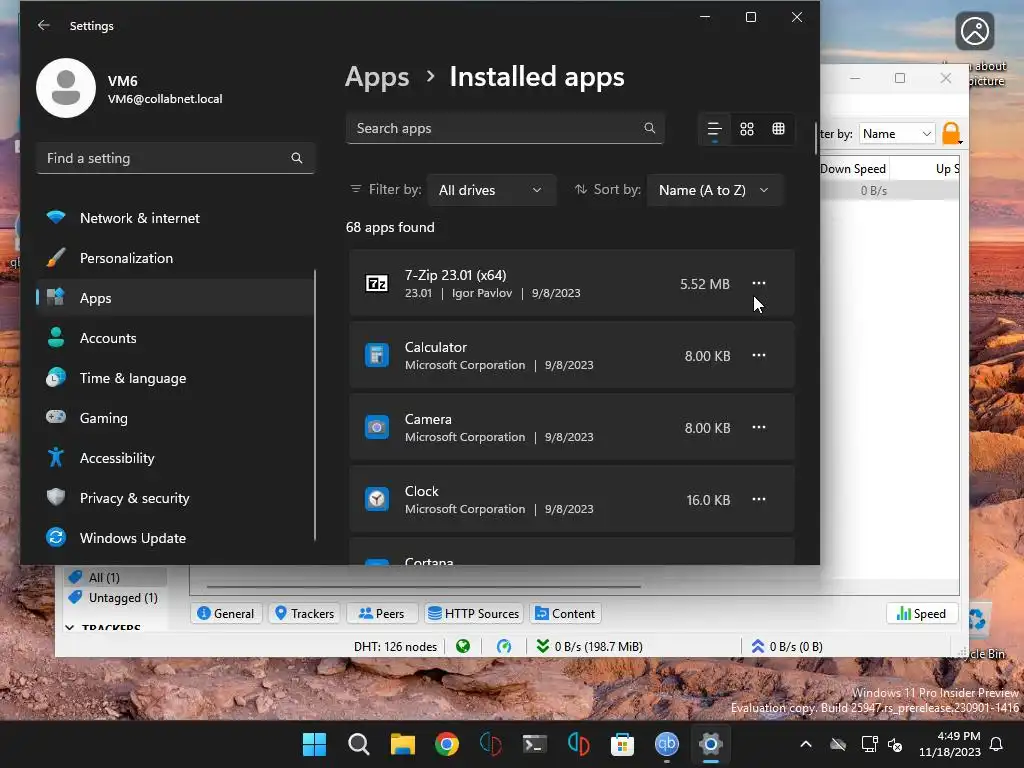This screenshot has width=1024, height=768.
Task: Open the All drives filter dropdown
Action: 491,190
